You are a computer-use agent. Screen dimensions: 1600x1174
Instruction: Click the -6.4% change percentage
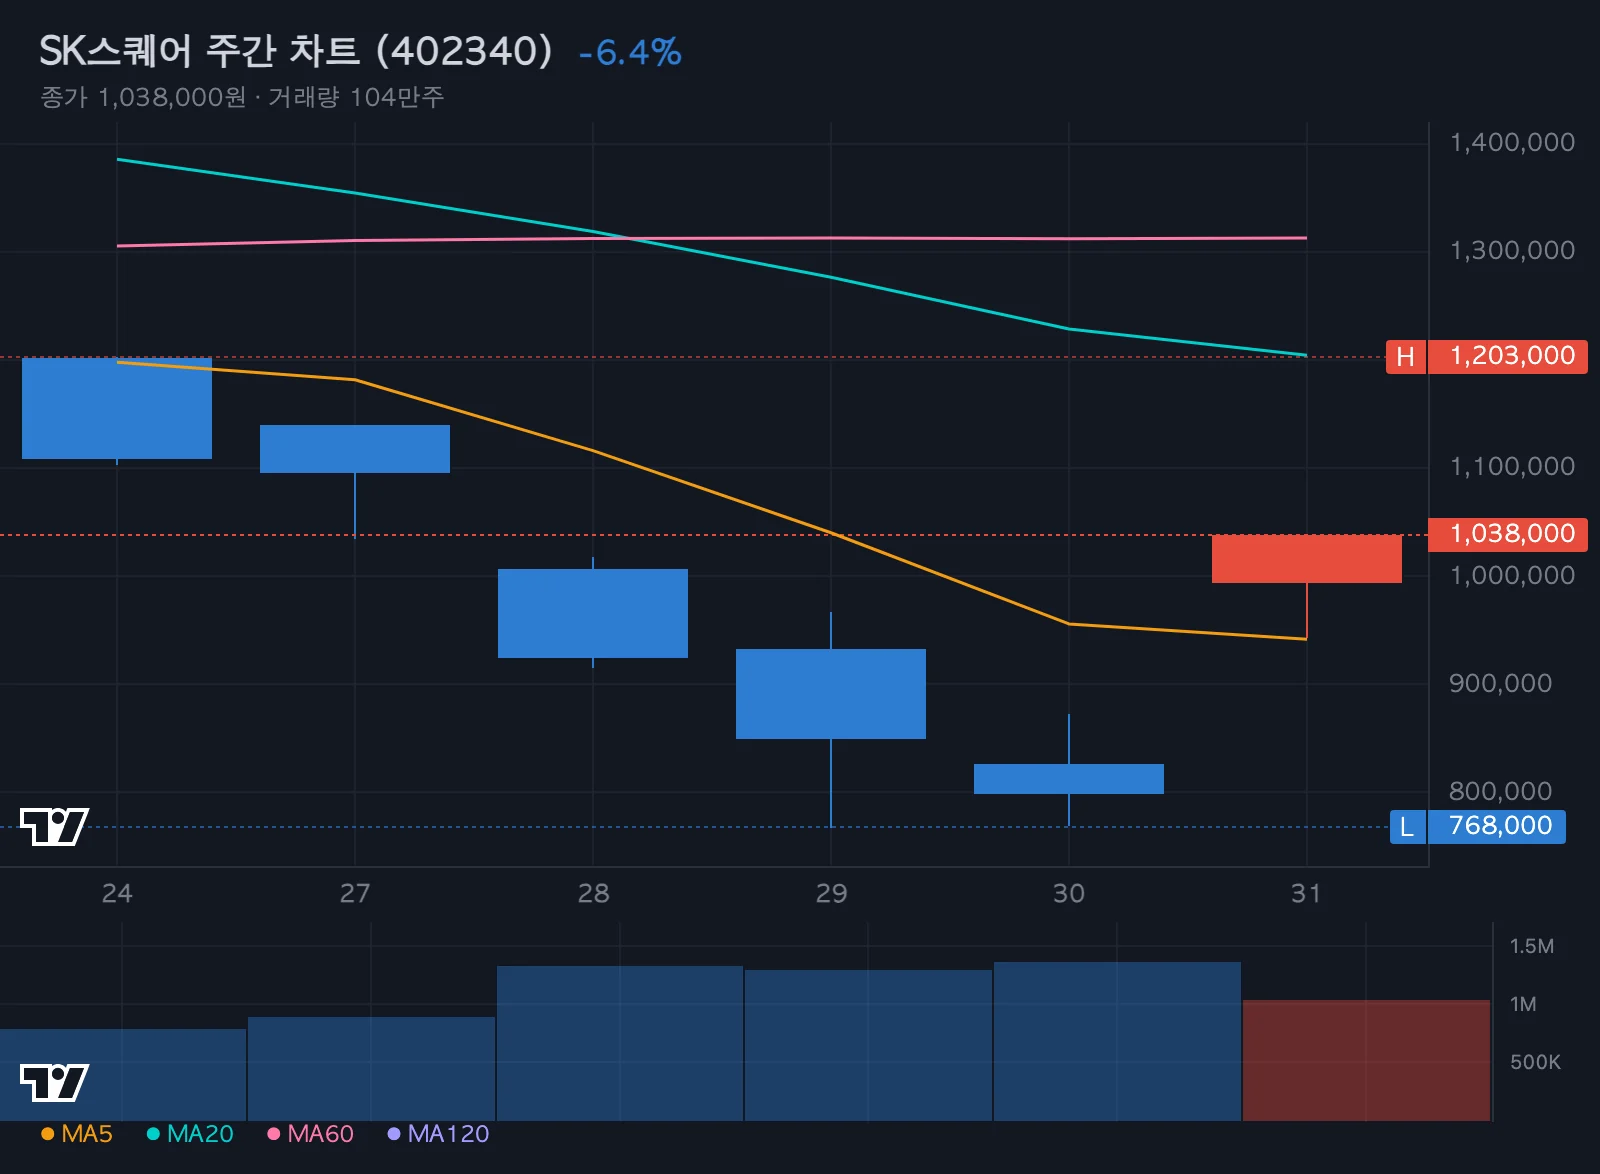[630, 52]
